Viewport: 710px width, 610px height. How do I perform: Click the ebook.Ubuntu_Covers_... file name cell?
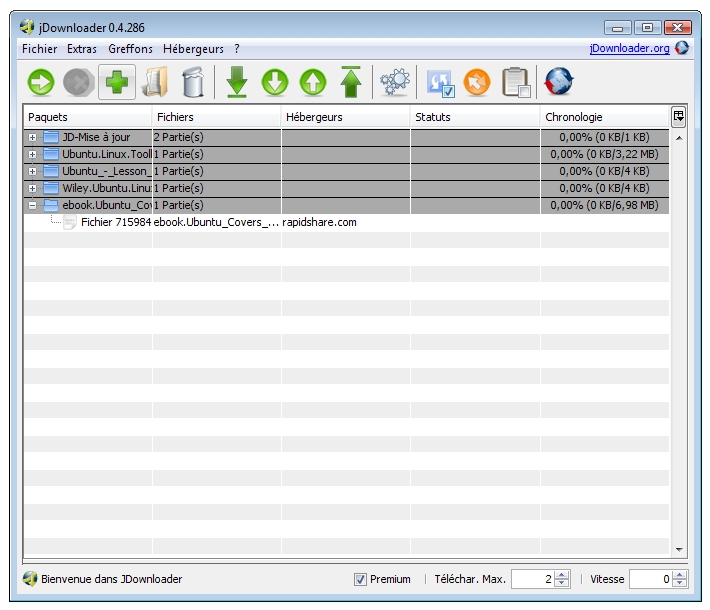[216, 222]
